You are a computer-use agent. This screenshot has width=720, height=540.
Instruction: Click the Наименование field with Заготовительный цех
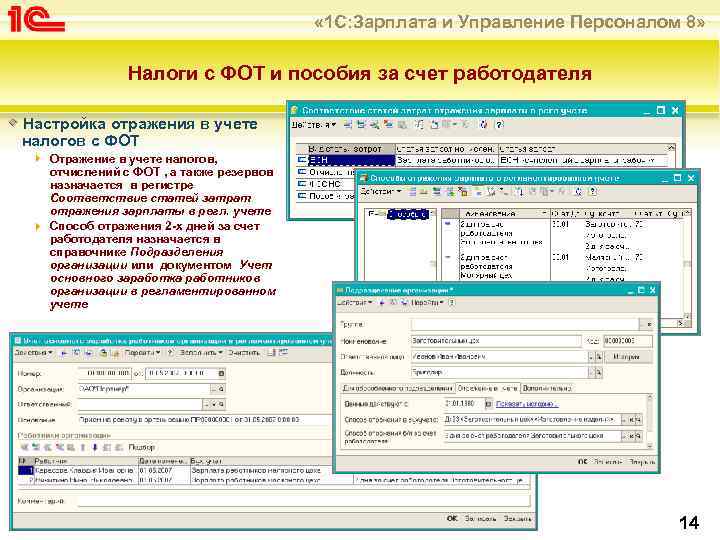[x=496, y=341]
